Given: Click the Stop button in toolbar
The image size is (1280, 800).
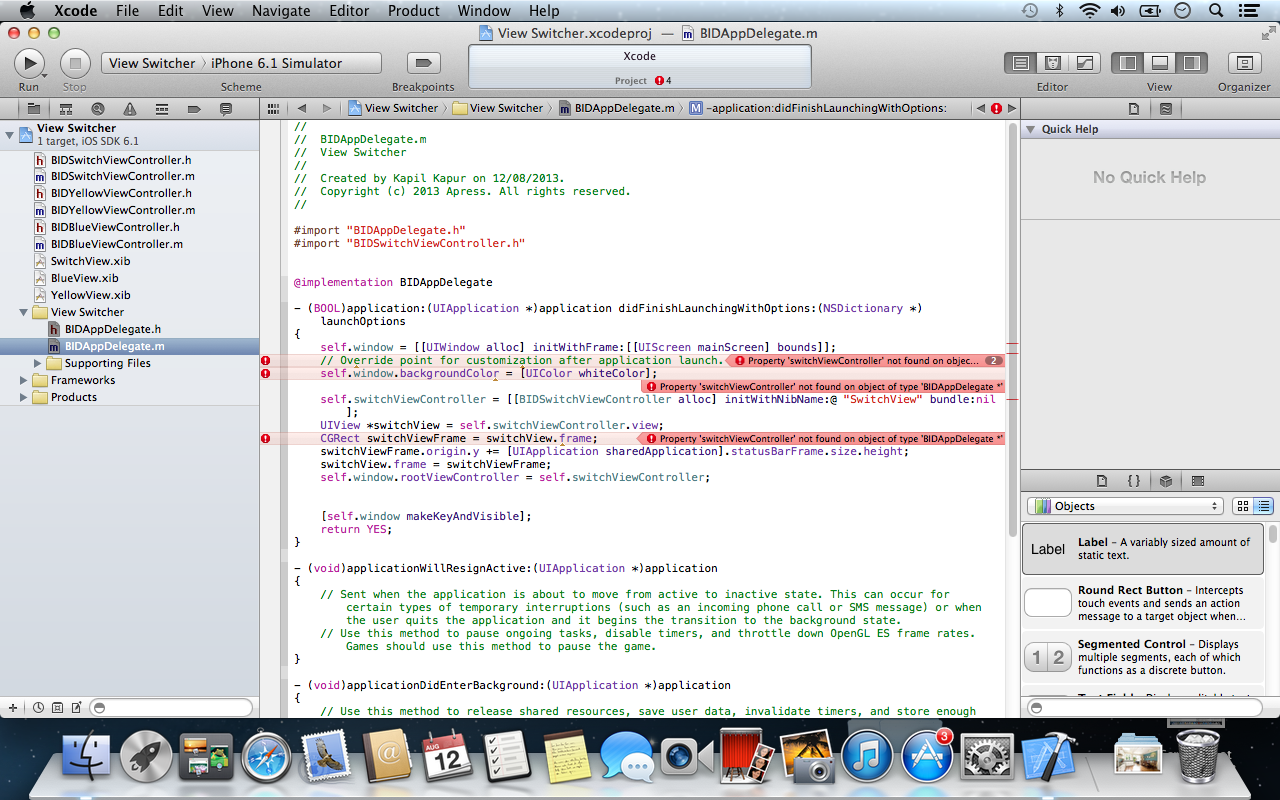Looking at the screenshot, I should [75, 63].
